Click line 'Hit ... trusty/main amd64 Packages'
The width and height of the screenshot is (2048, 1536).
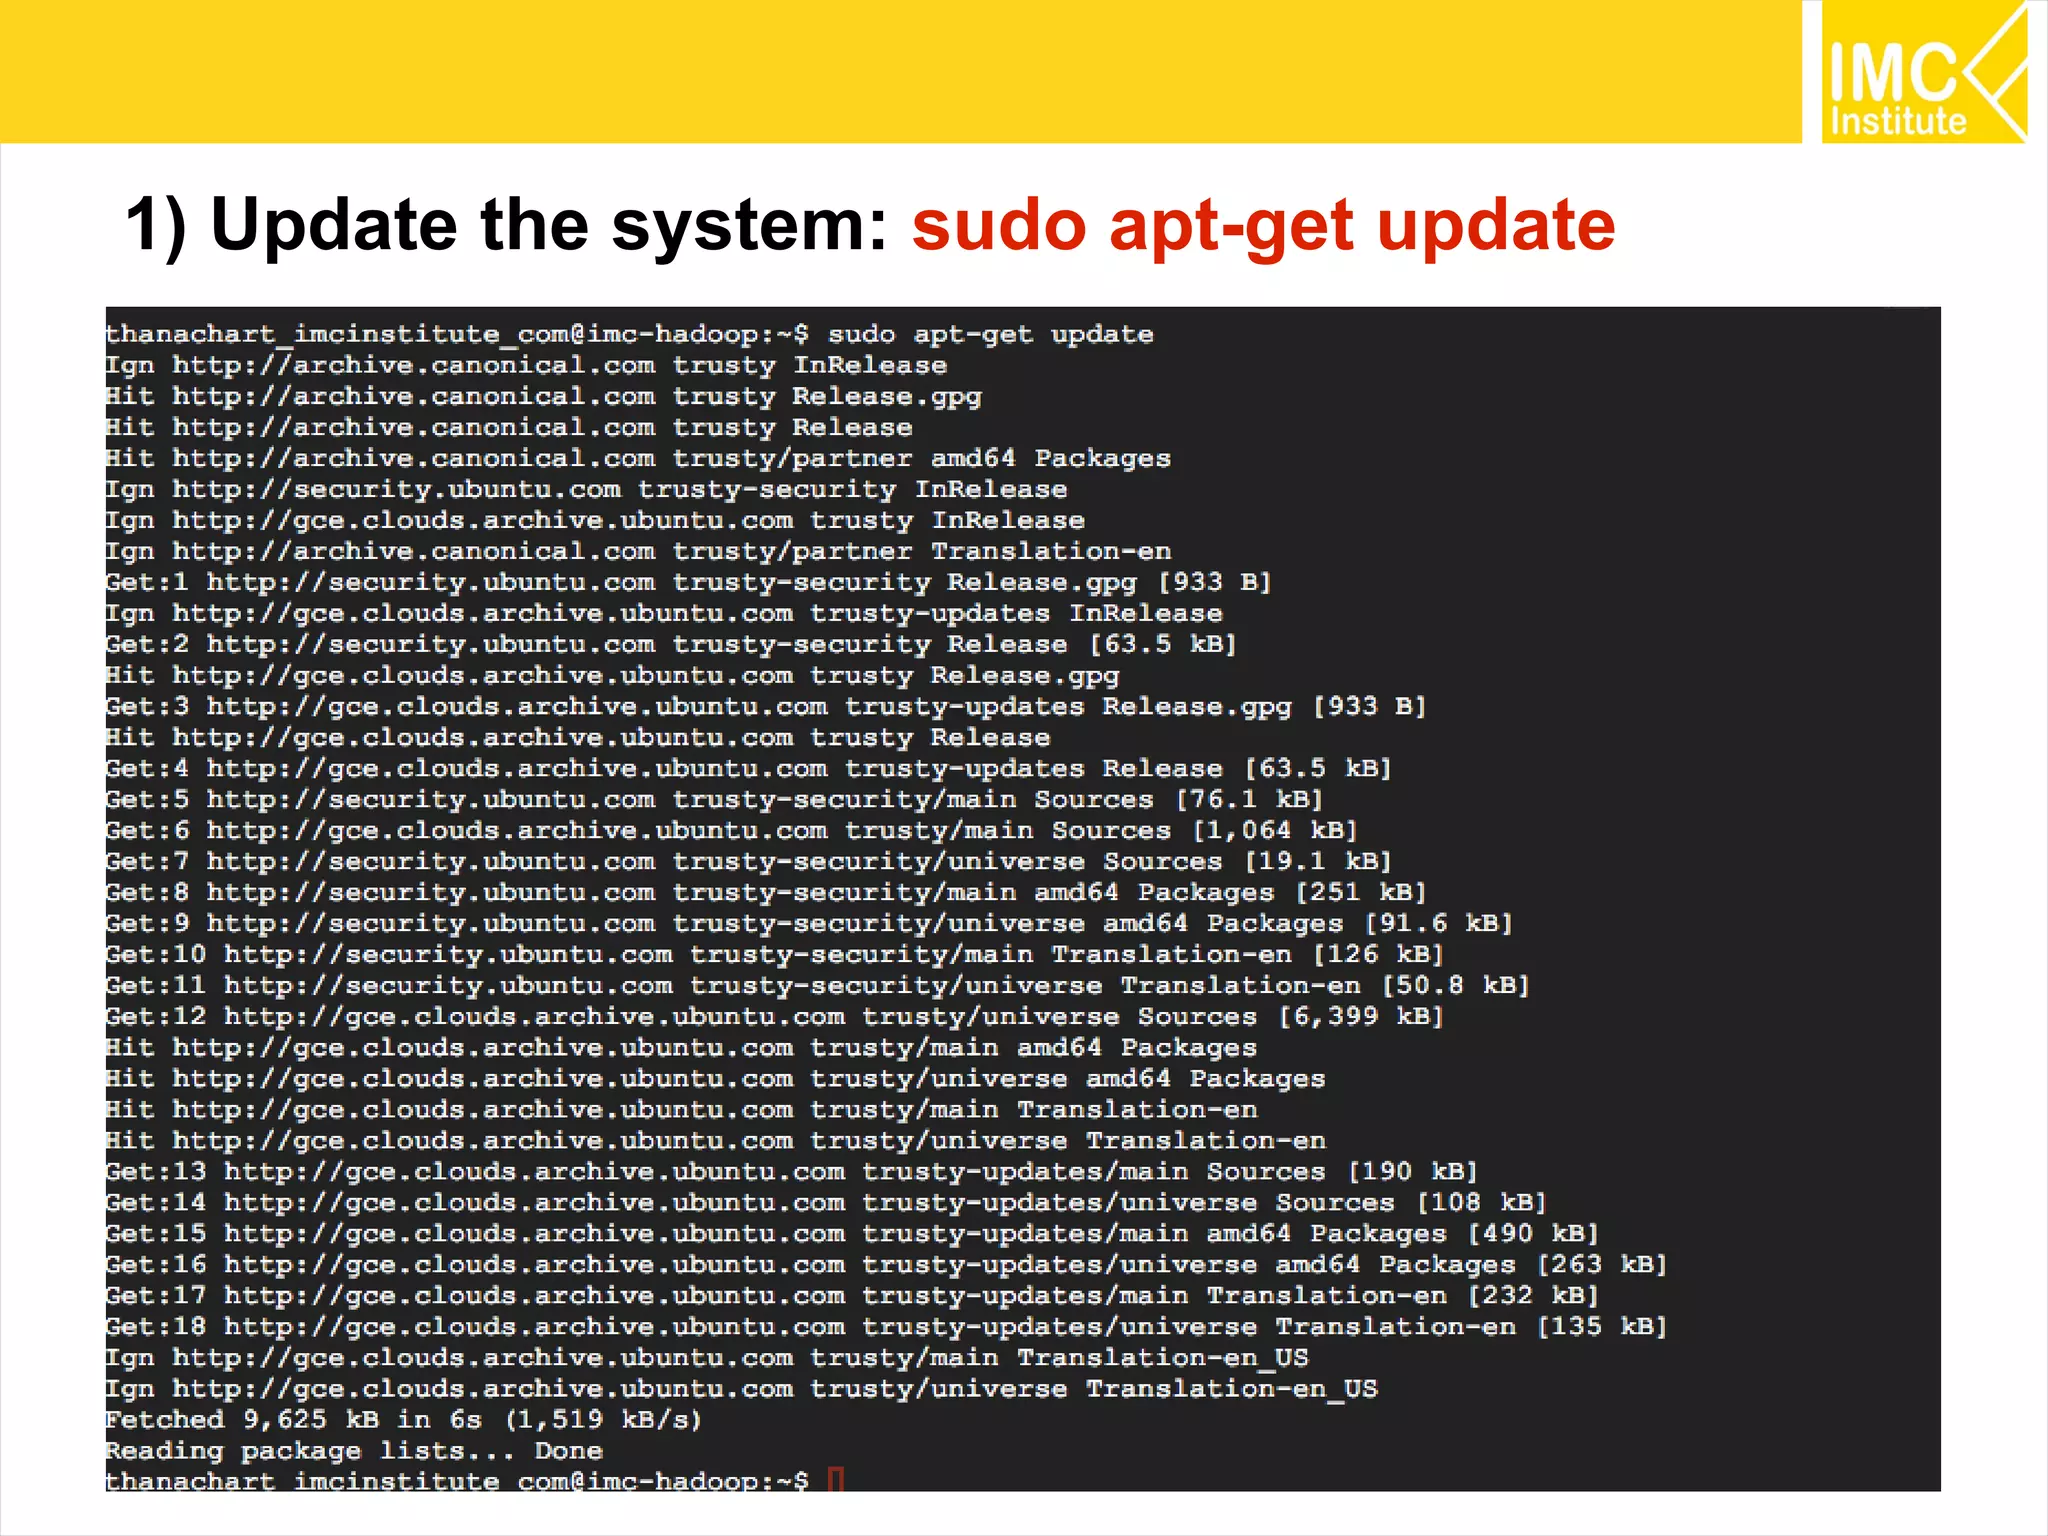pyautogui.click(x=681, y=1047)
